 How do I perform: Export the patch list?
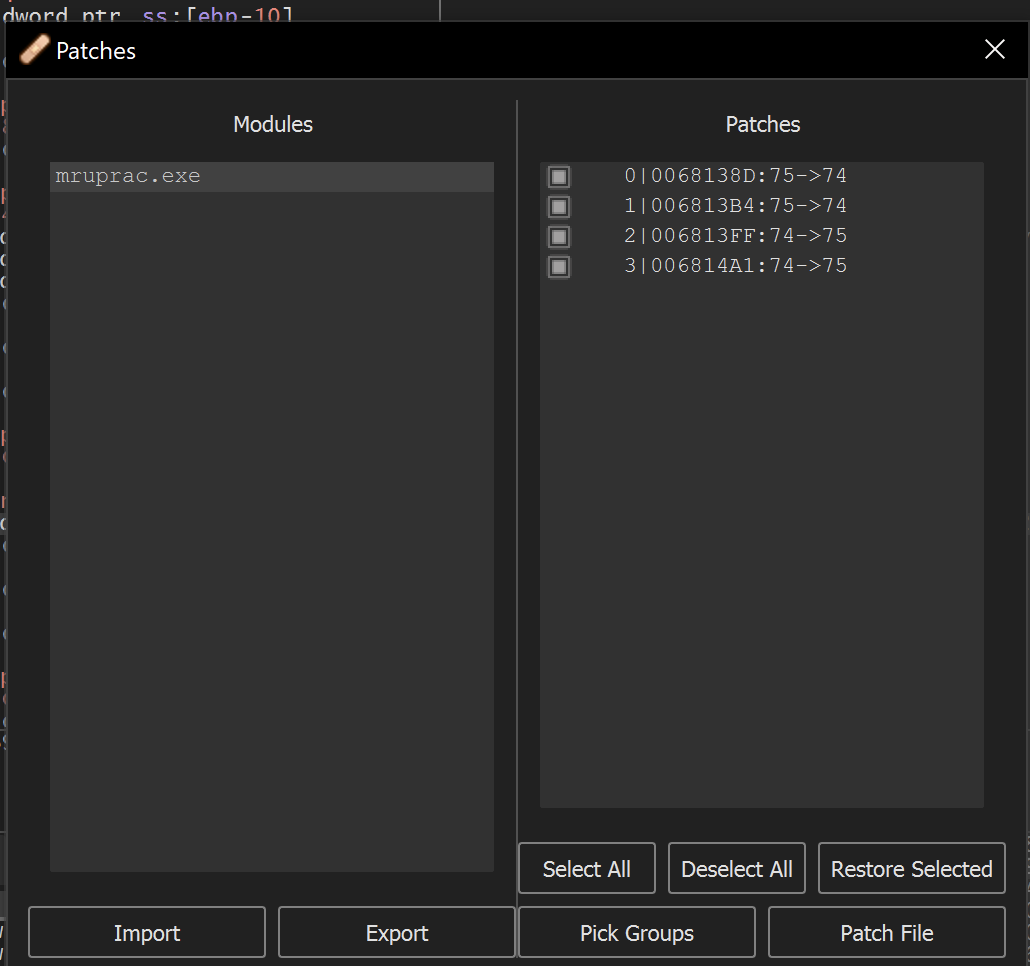[397, 933]
